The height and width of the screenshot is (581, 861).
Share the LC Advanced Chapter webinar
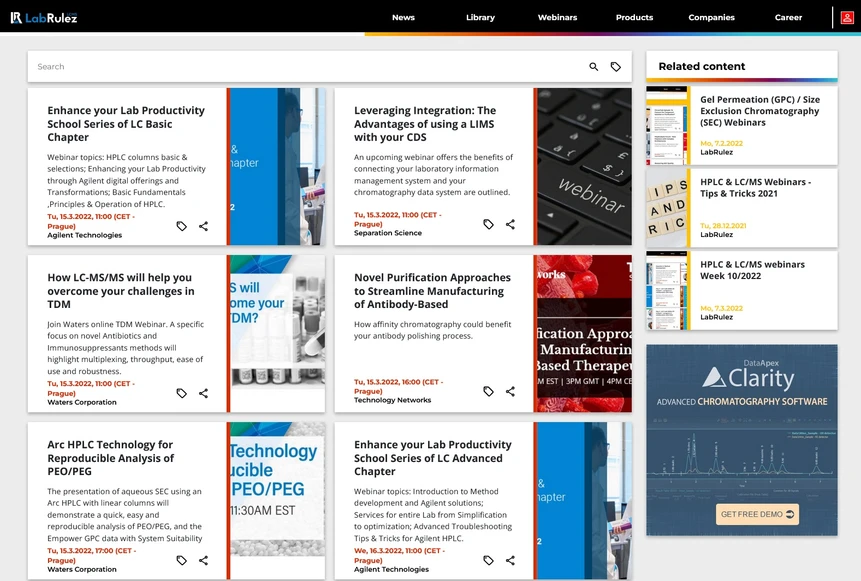pos(510,560)
